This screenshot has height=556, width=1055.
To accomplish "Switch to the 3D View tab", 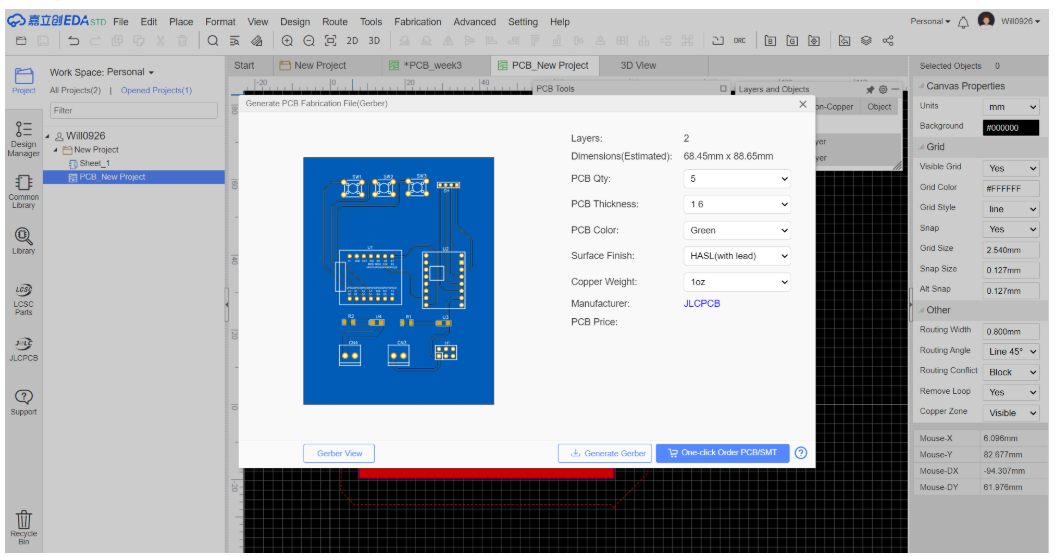I will (638, 65).
